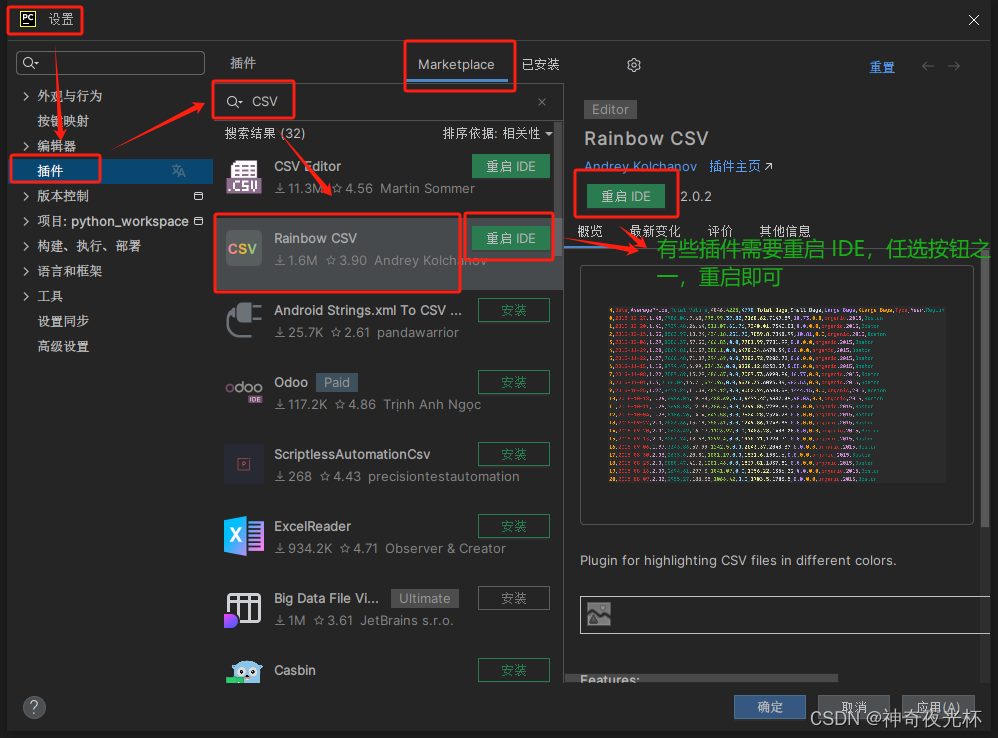
Task: Click the Rainbow CSV preview screenshot
Action: [x=777, y=394]
